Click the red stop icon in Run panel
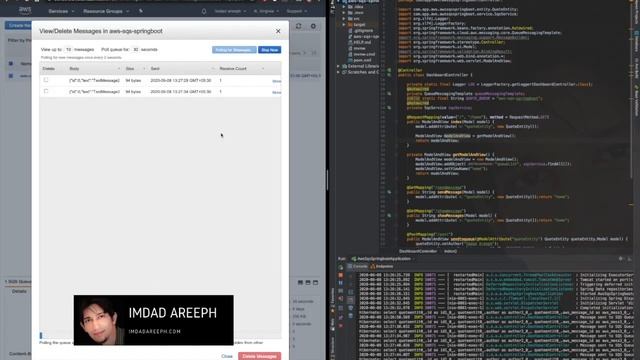Image resolution: width=640 pixels, height=360 pixels. [341, 276]
